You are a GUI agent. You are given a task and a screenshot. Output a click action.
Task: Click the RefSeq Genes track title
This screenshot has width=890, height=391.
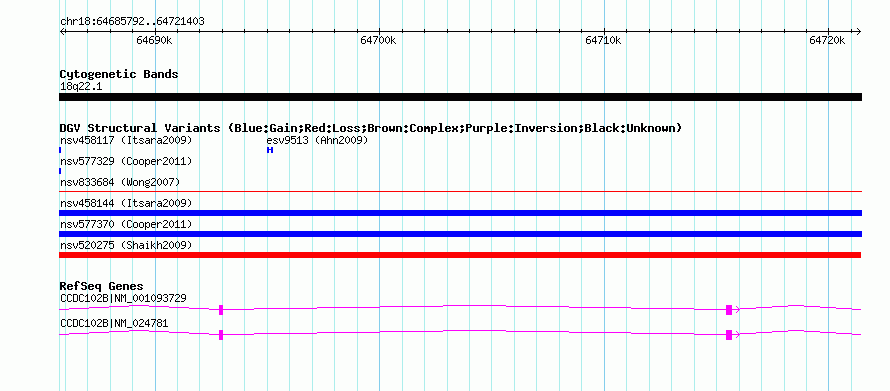point(102,286)
